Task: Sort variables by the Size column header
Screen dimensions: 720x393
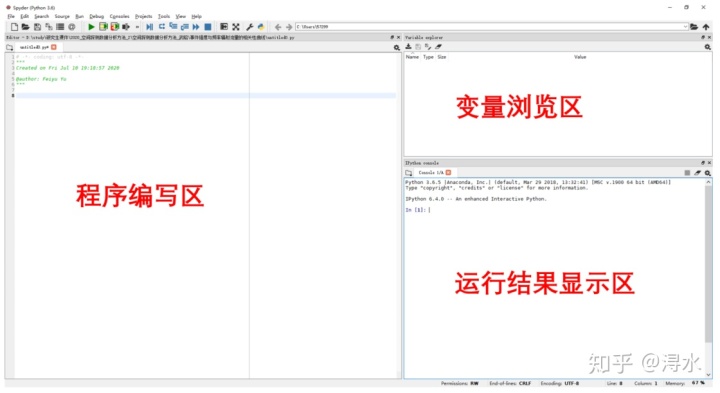Action: click(x=442, y=57)
